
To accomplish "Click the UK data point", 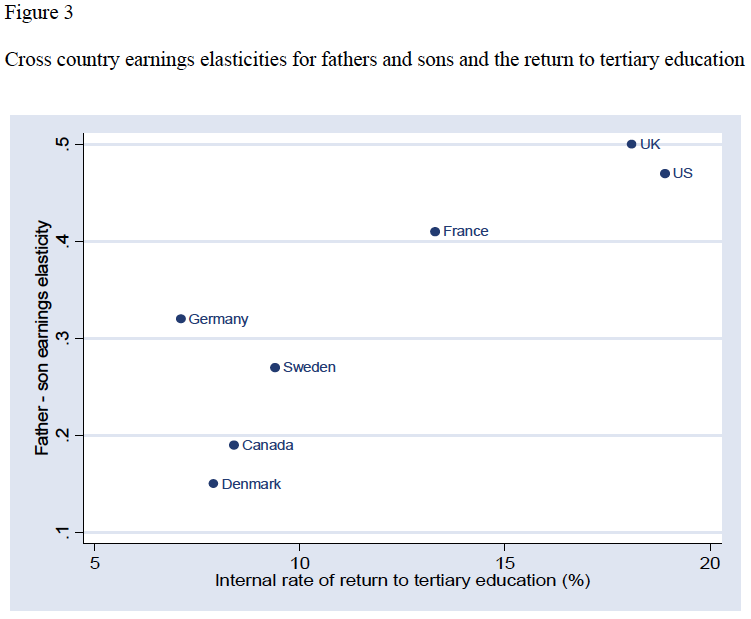I will point(631,144).
